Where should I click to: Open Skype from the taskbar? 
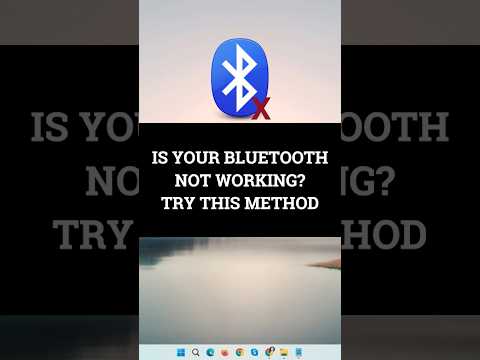point(254,352)
